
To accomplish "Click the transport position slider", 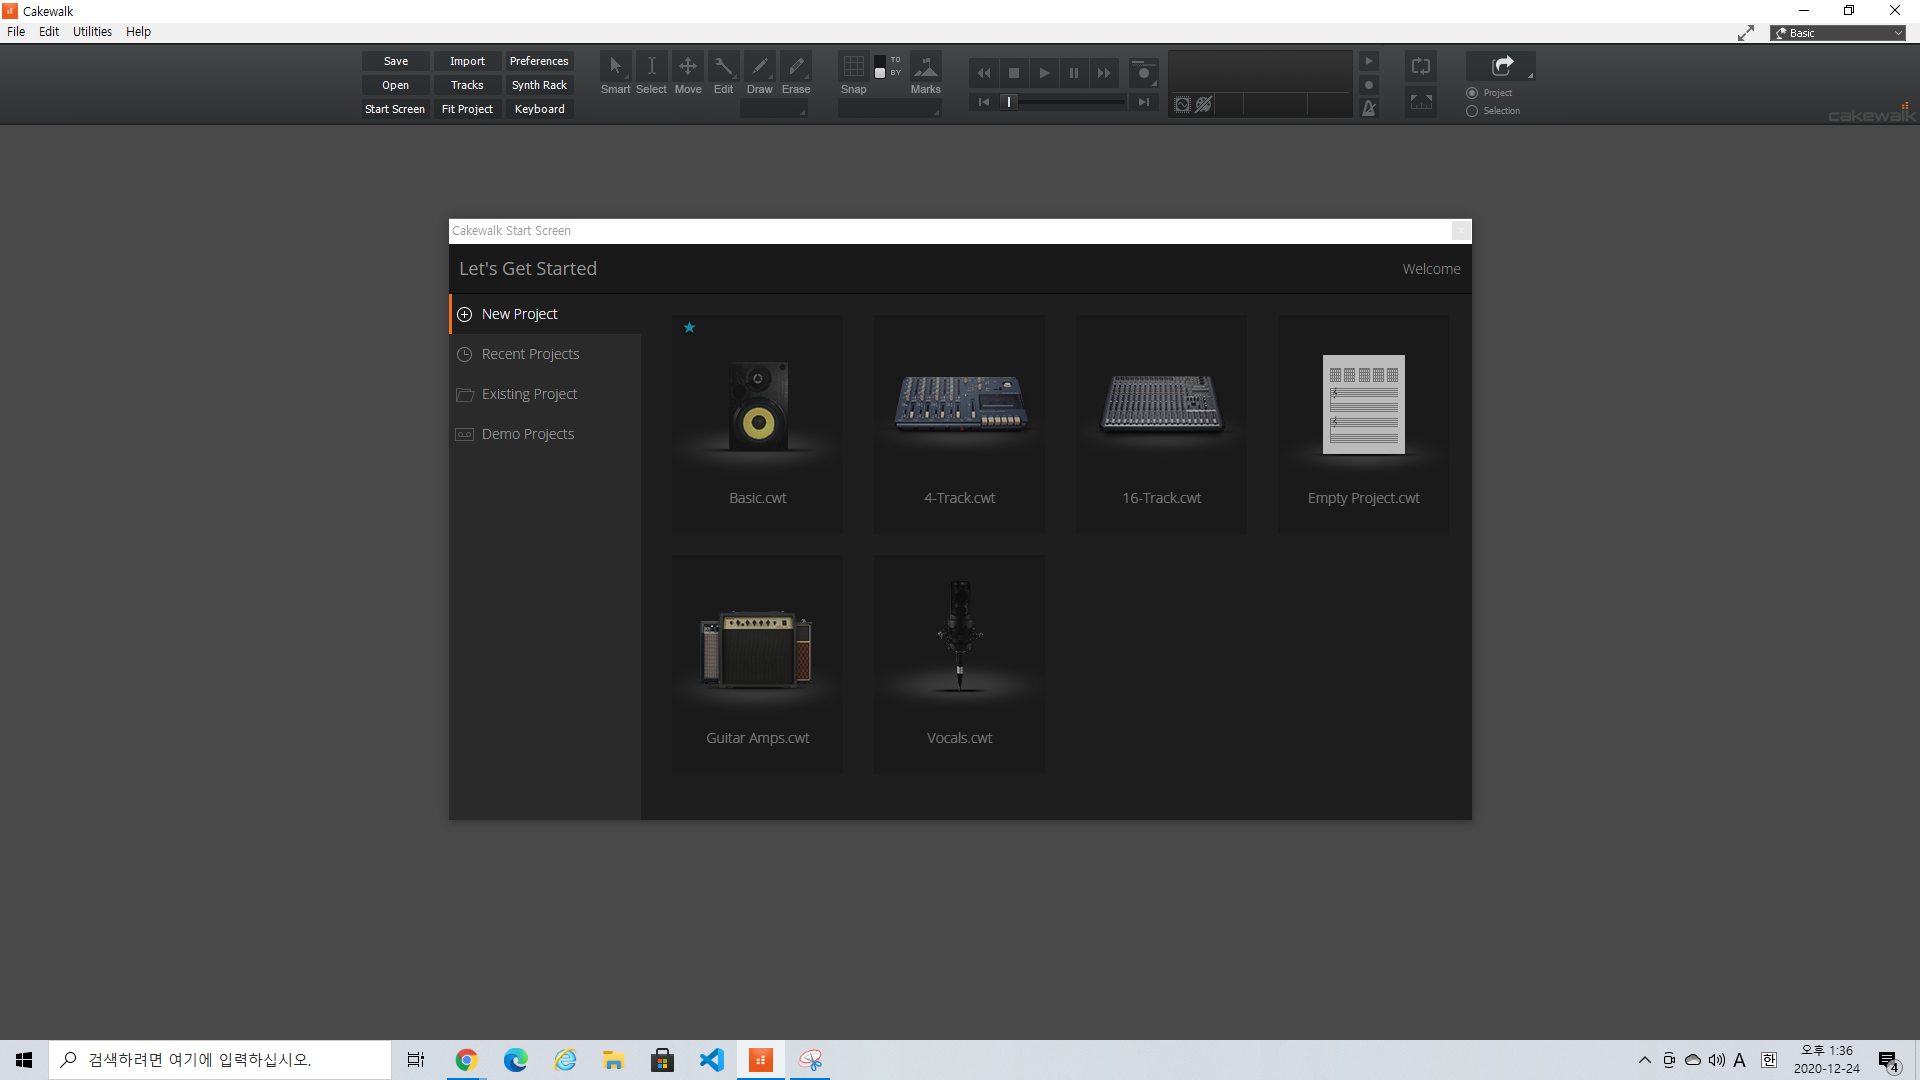I will coord(1066,102).
